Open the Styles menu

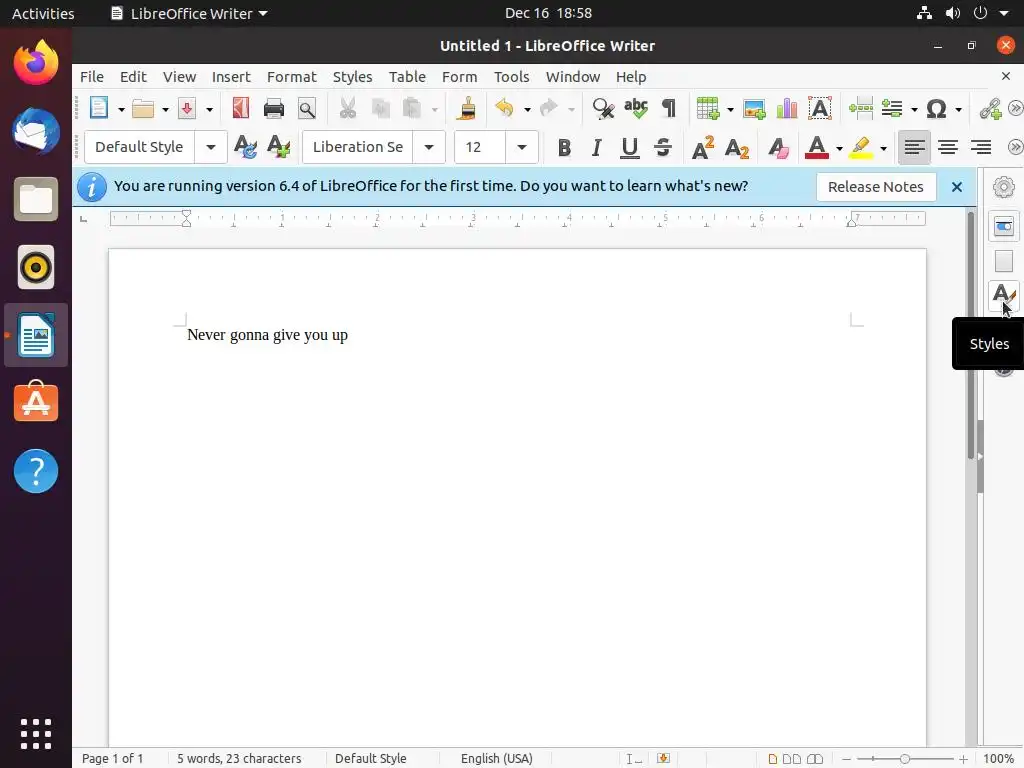pos(352,77)
